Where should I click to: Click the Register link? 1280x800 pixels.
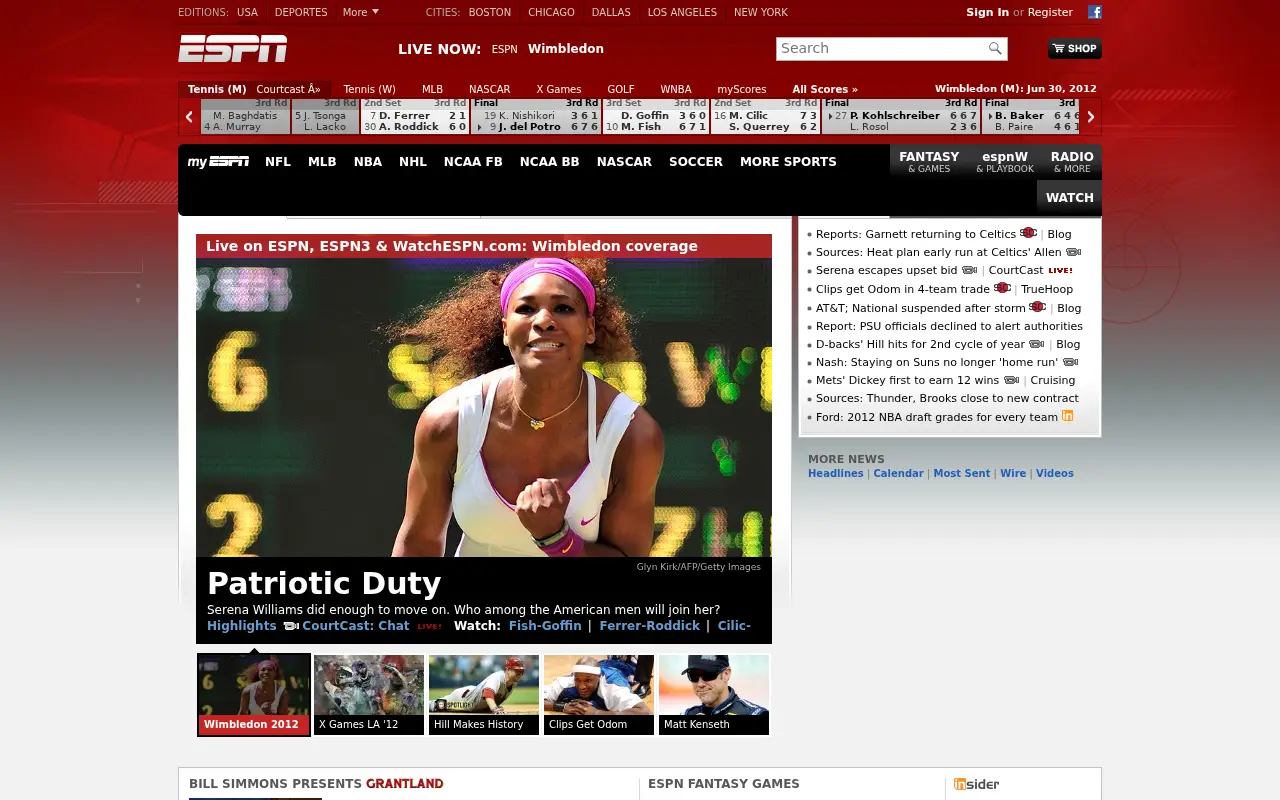(1050, 12)
